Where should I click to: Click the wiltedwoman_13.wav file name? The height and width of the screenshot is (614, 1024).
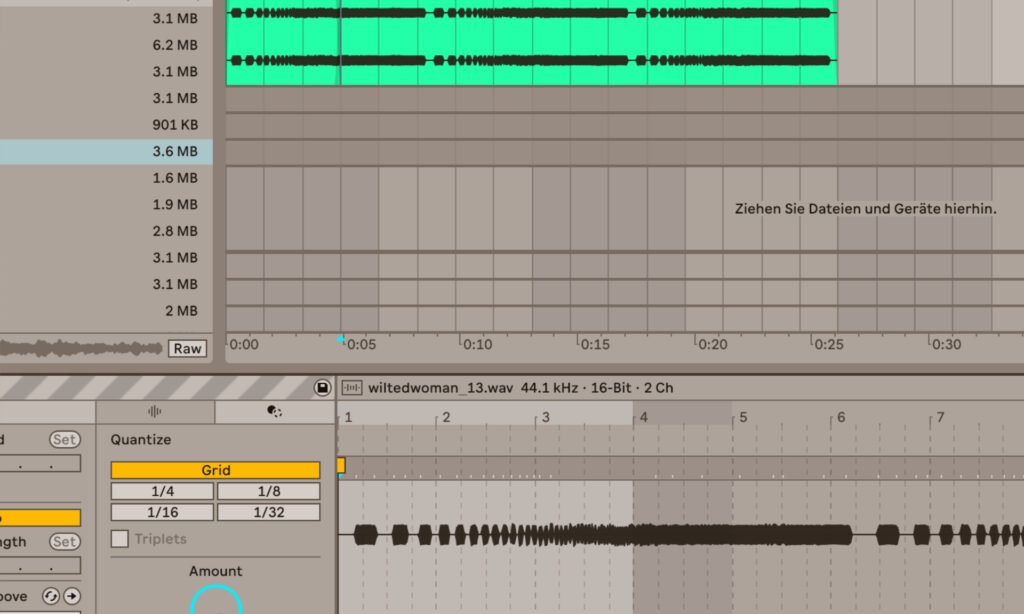[440, 388]
